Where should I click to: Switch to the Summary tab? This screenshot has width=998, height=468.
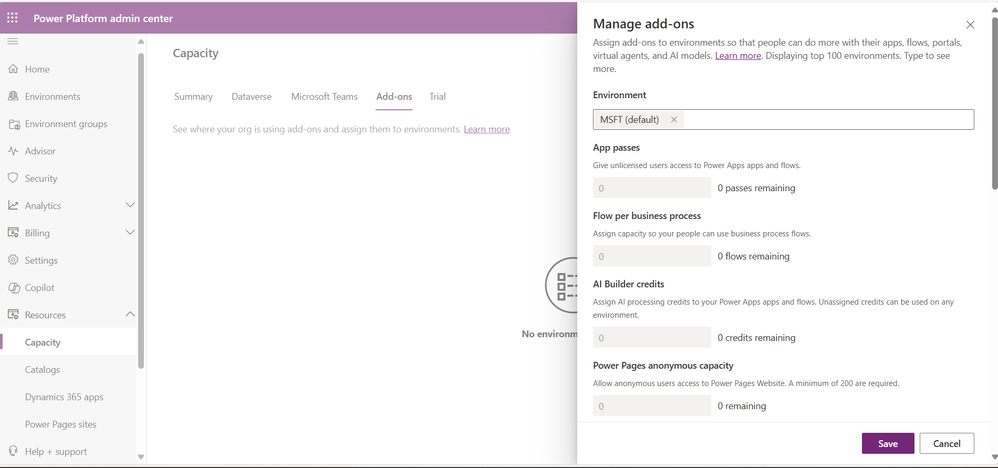tap(193, 97)
